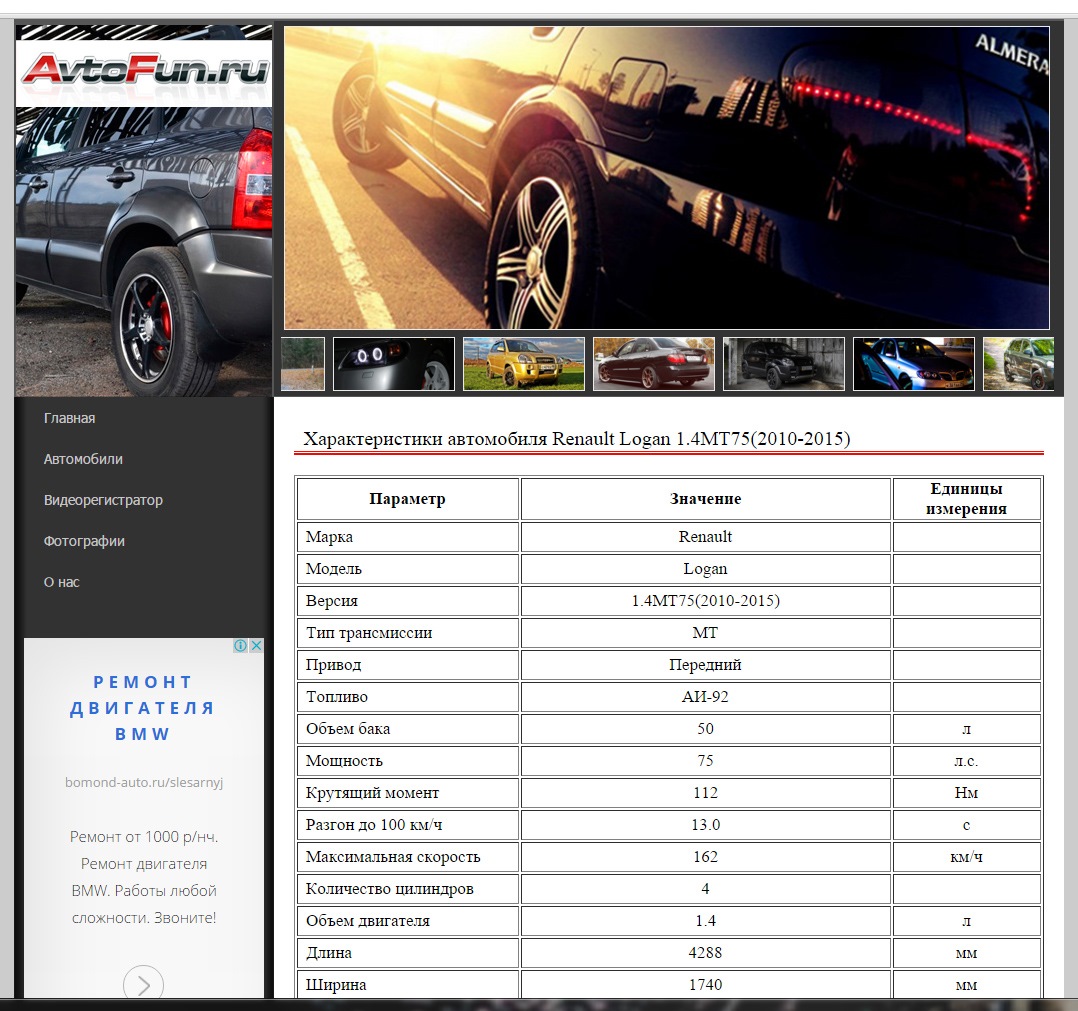Select the blue-lit car thumbnail

914,364
